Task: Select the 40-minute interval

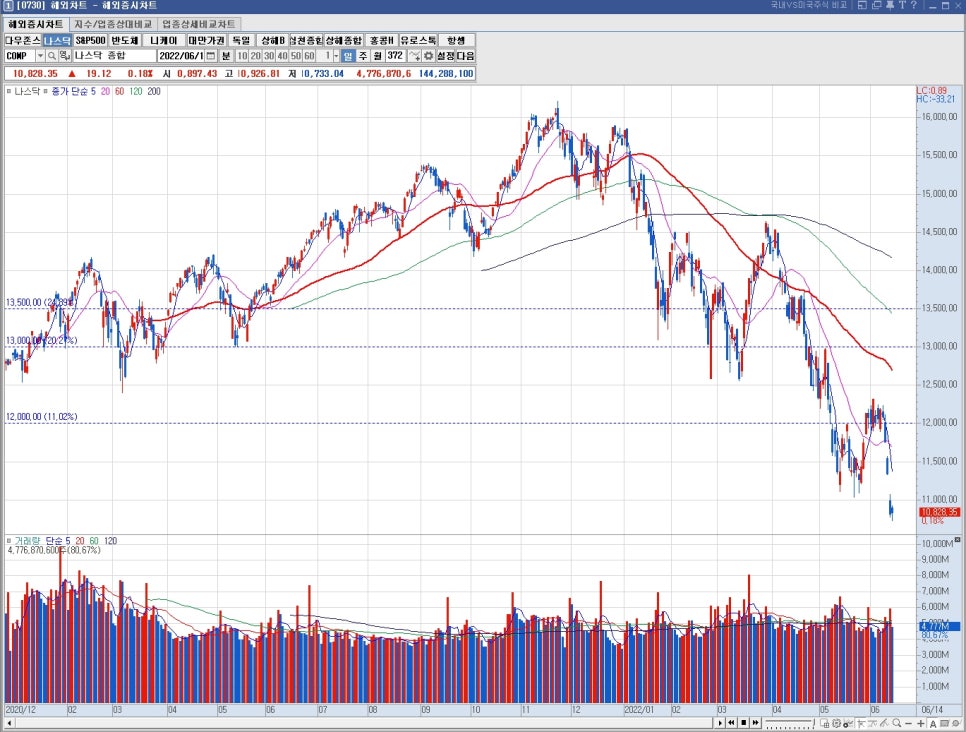Action: 282,56
